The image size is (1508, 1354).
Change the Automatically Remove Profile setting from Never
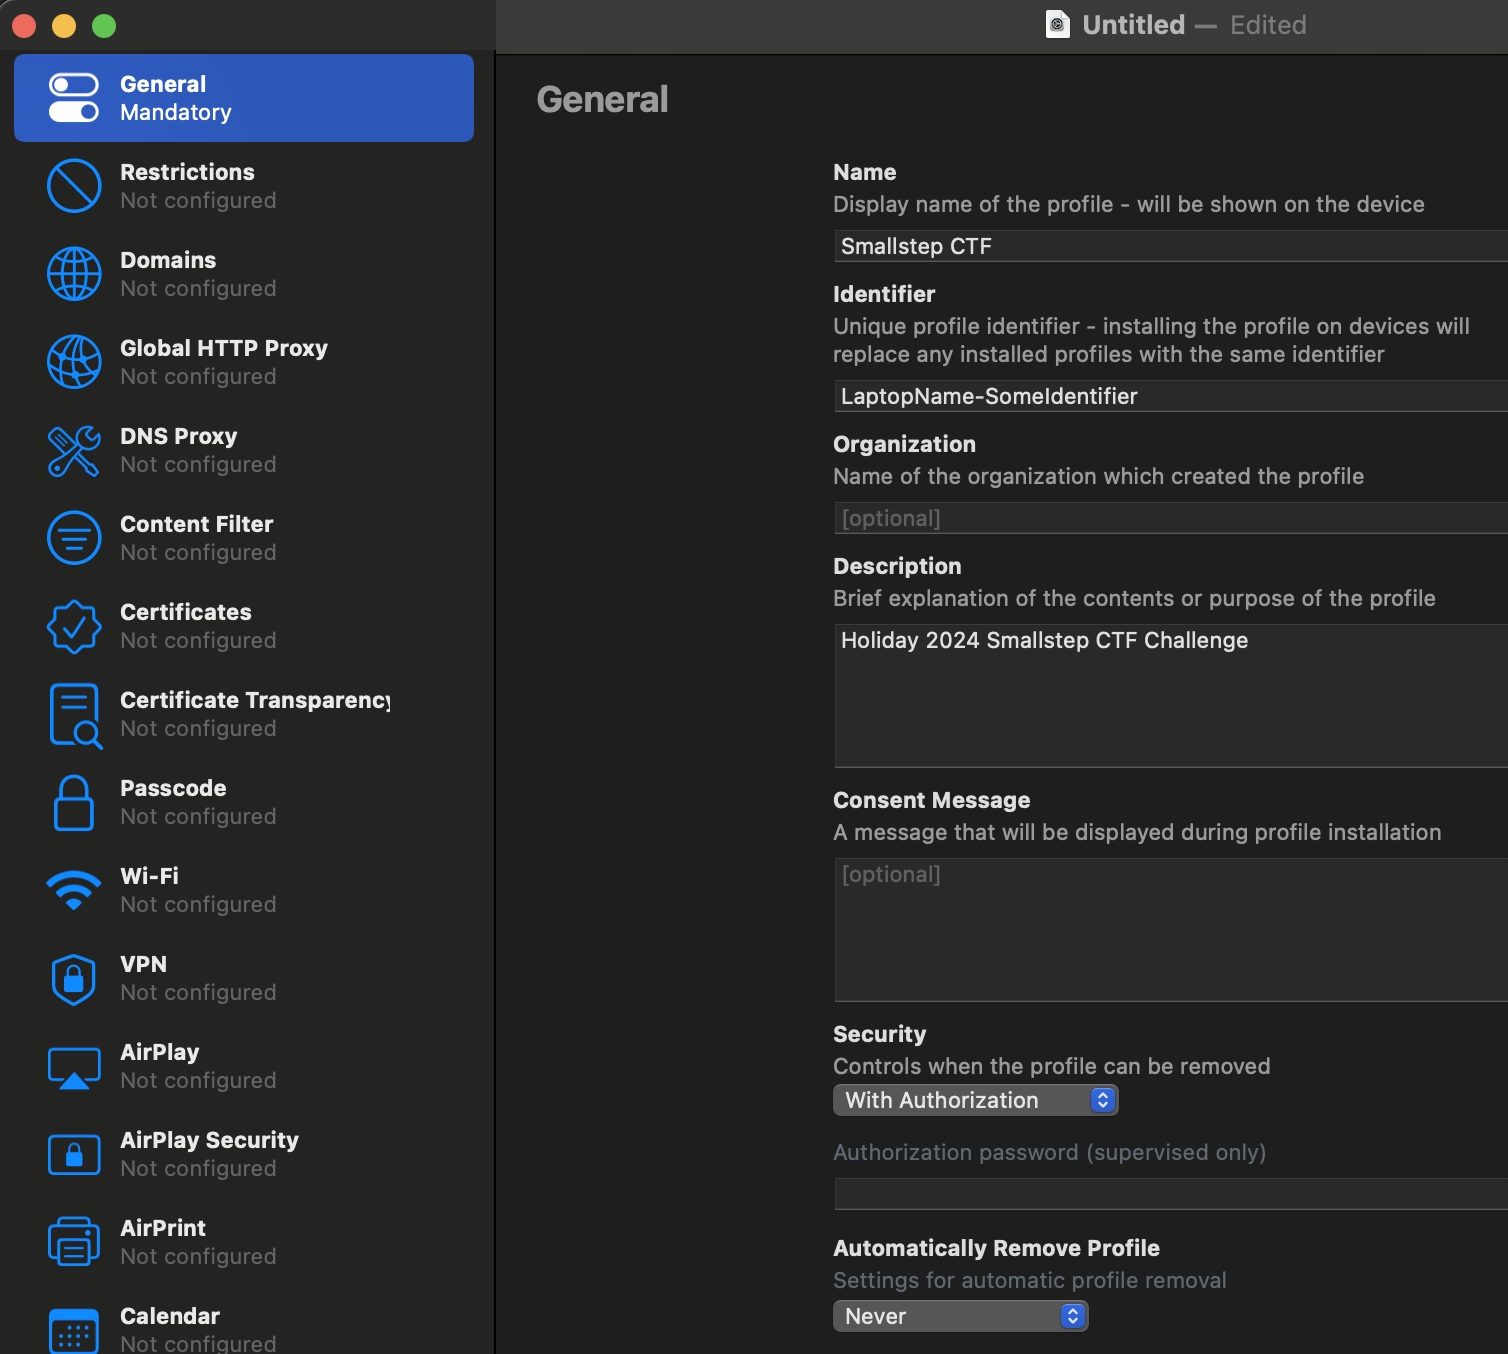(960, 1316)
